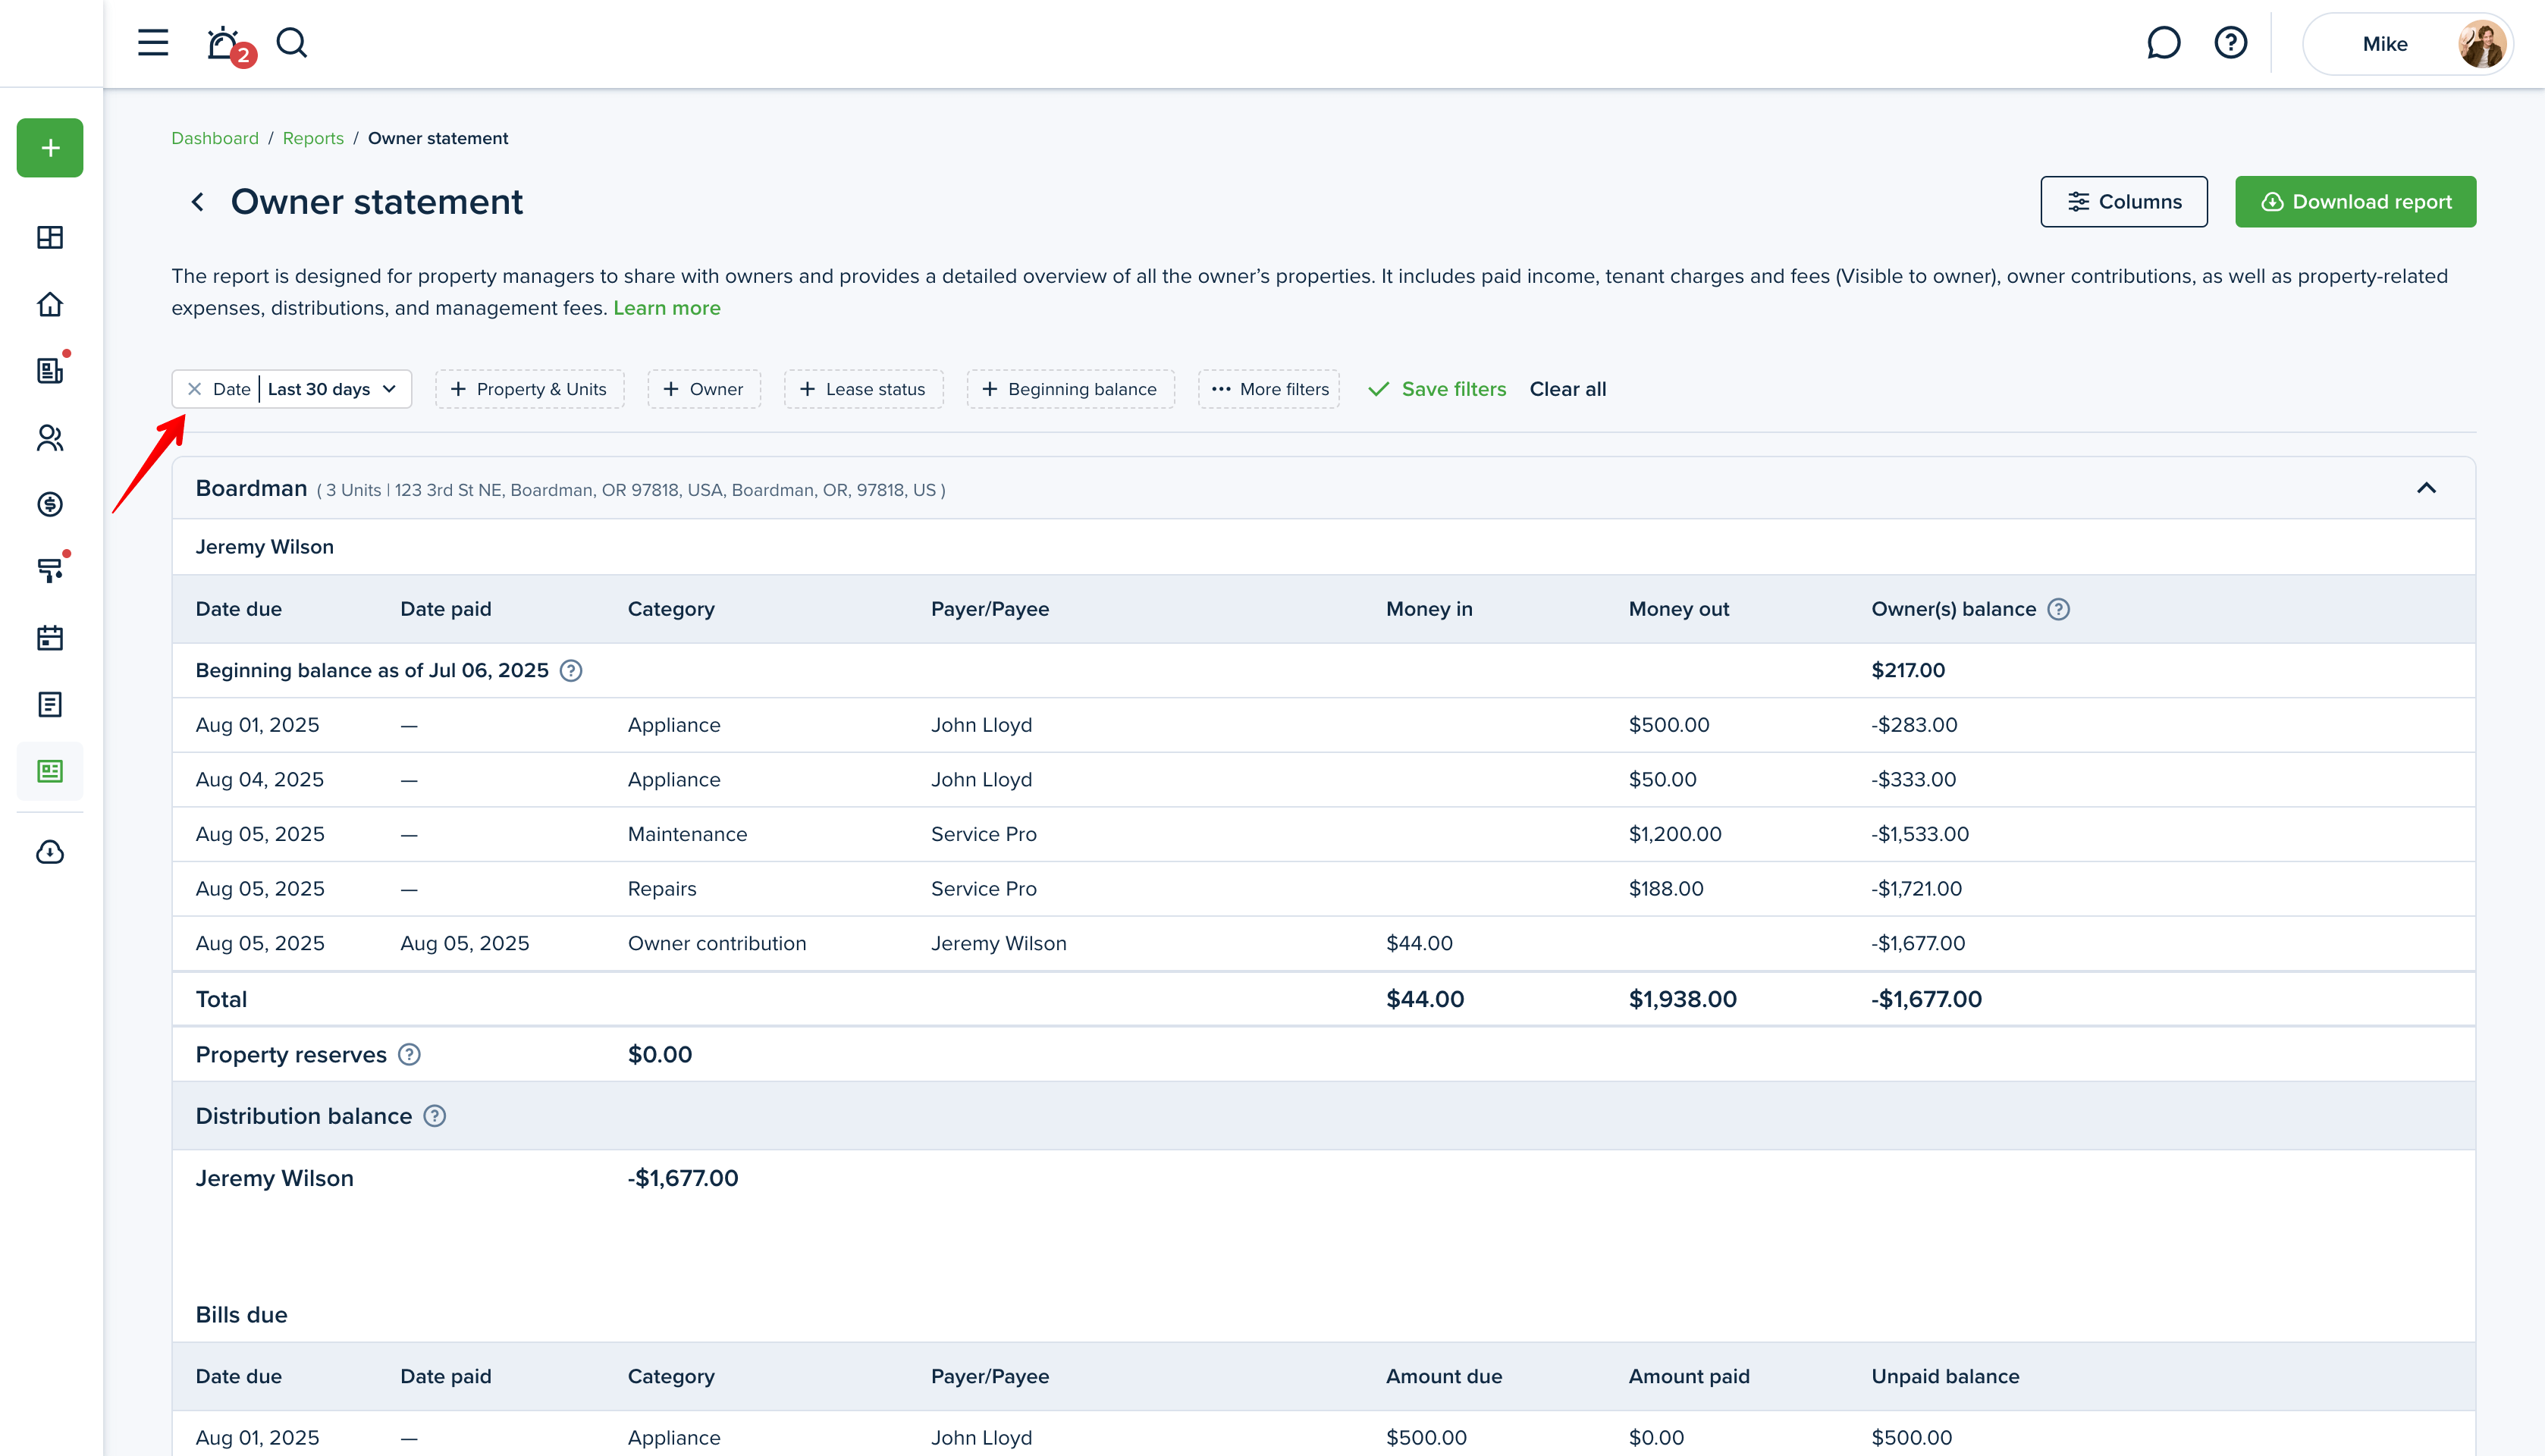Screen dimensions: 2545x1456
Task: Click the Maintenance category cell
Action: (687, 834)
